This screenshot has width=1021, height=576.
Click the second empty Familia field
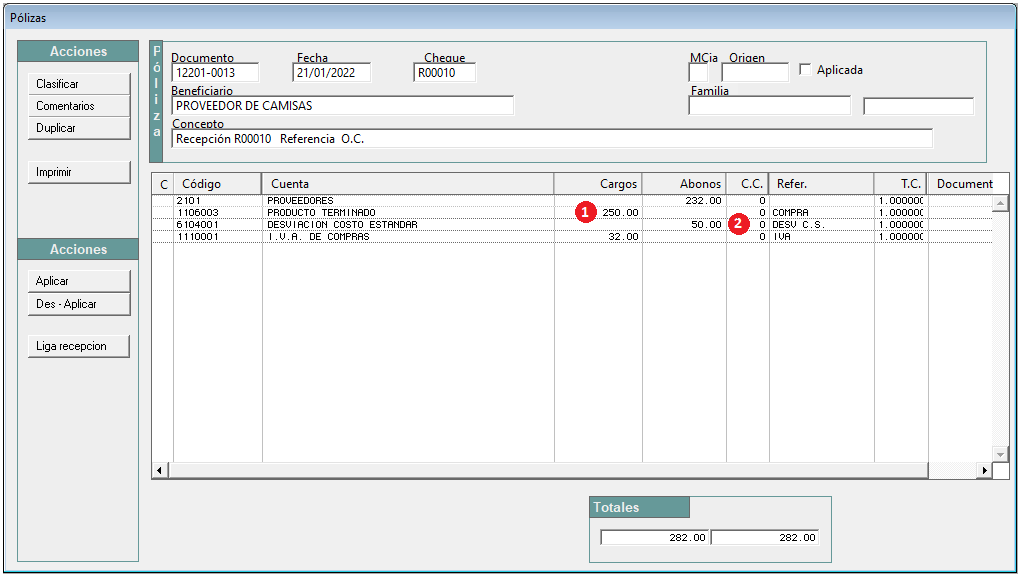[x=918, y=106]
